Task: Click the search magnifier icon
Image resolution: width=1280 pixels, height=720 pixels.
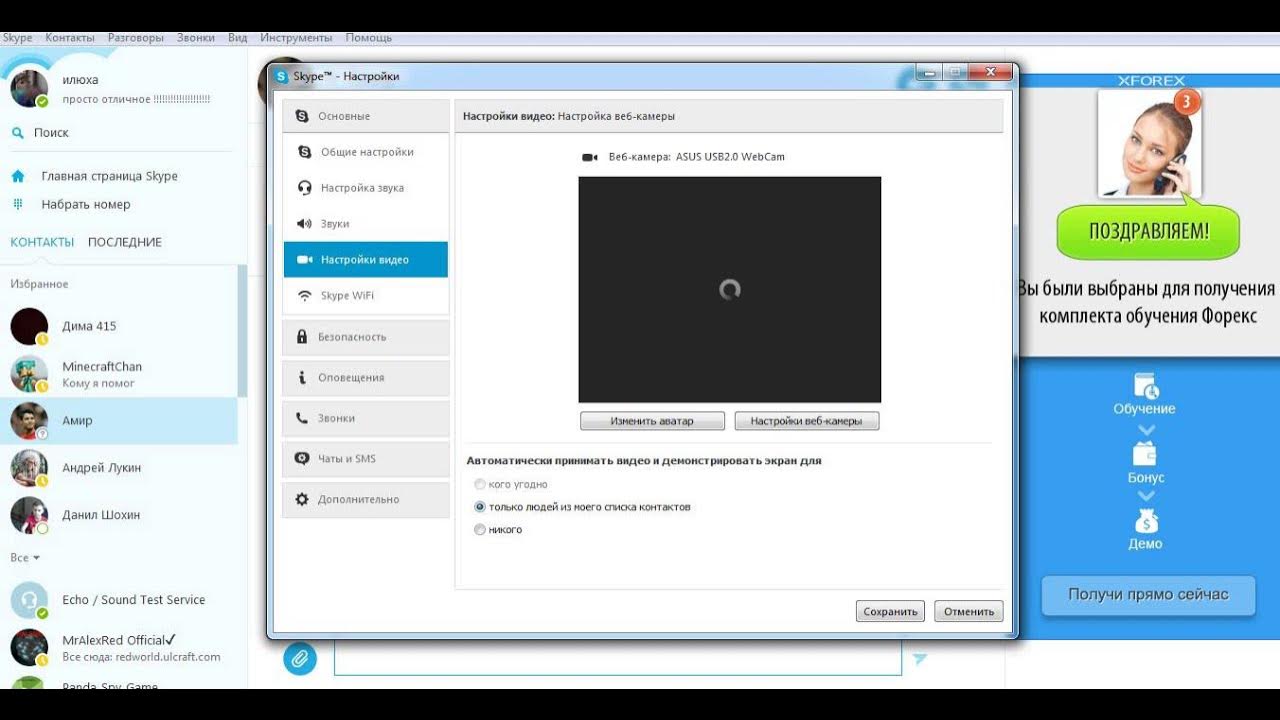Action: click(x=17, y=132)
